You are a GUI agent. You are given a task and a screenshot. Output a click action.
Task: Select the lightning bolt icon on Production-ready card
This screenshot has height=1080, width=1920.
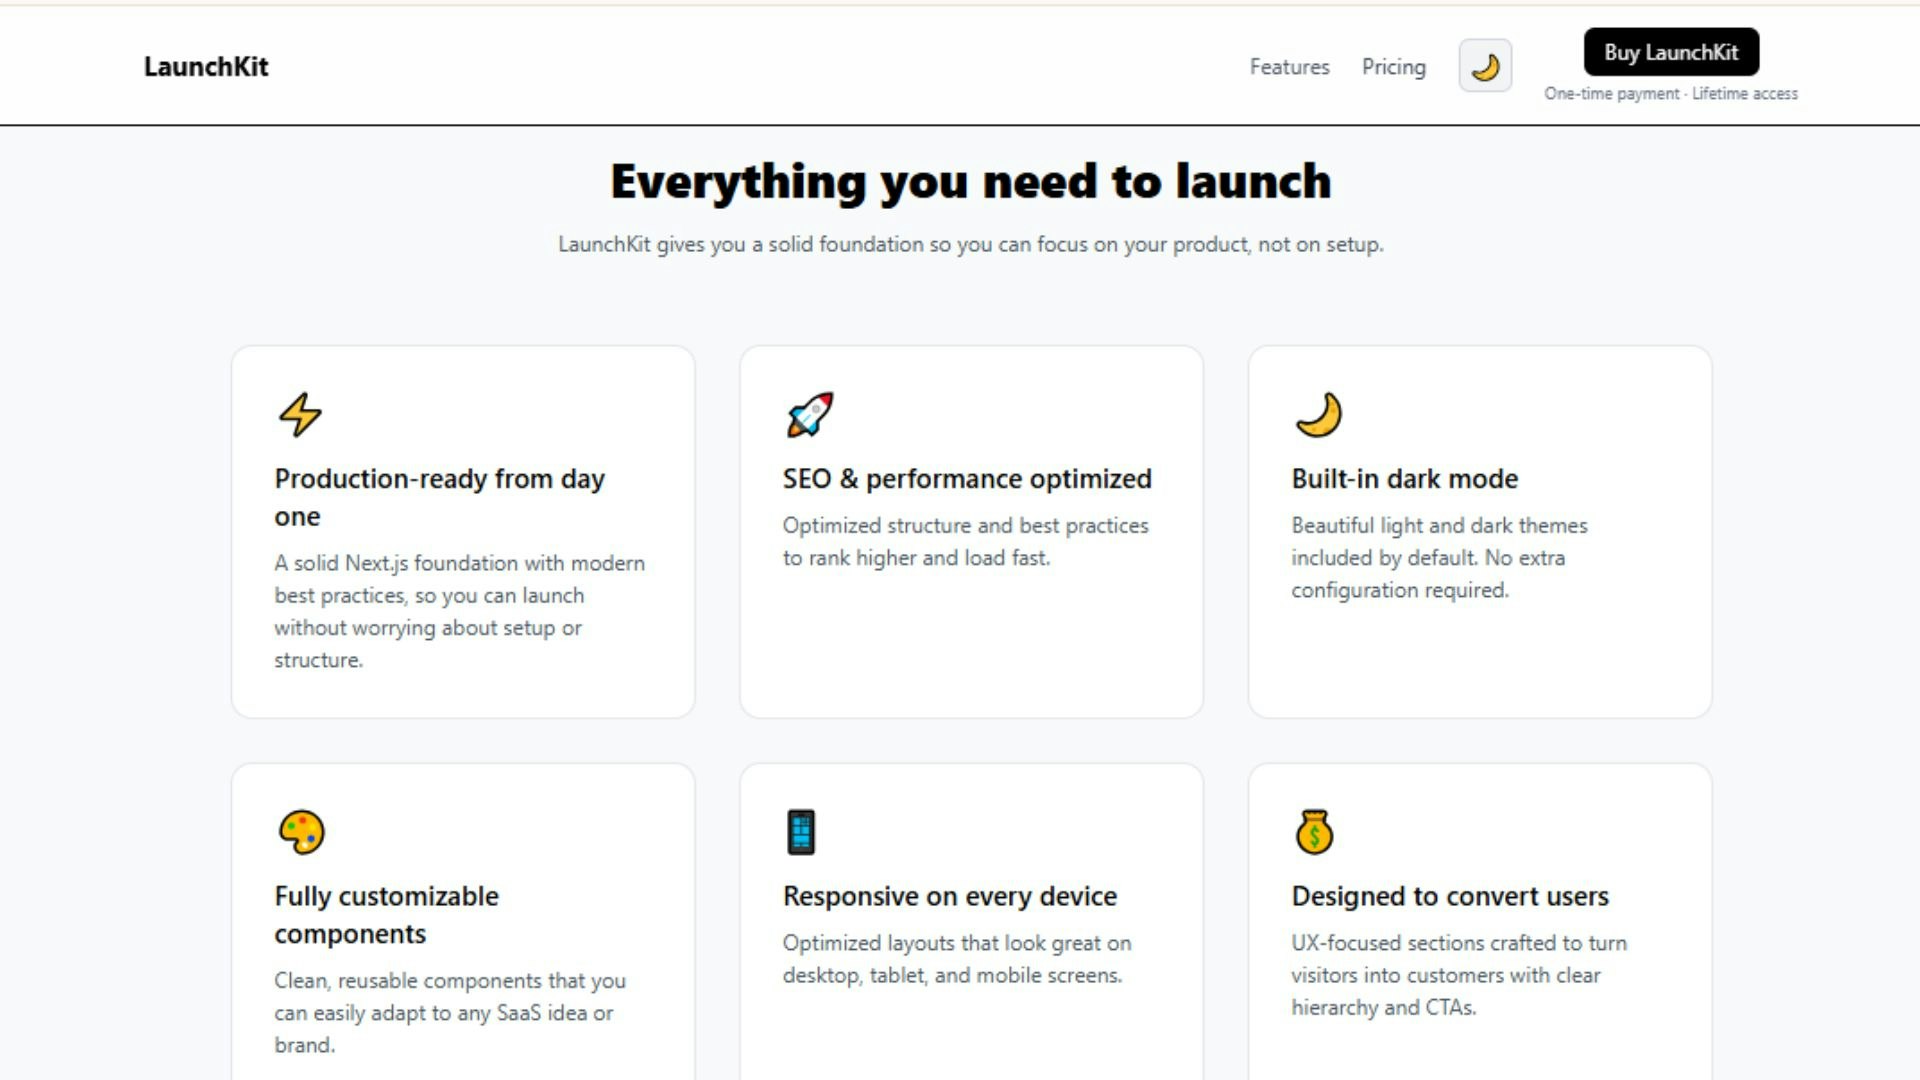(299, 416)
